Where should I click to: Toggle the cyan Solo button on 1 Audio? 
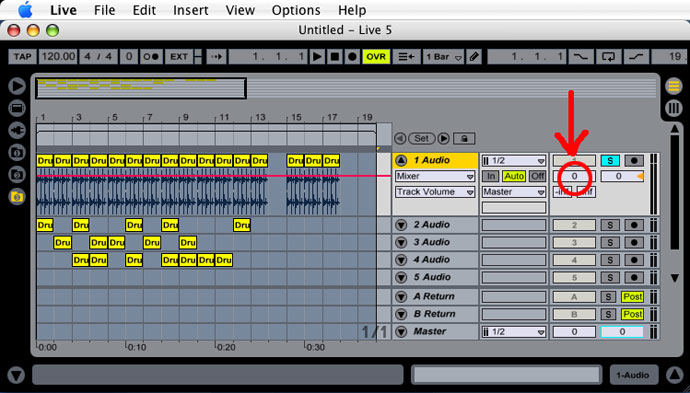(x=610, y=161)
